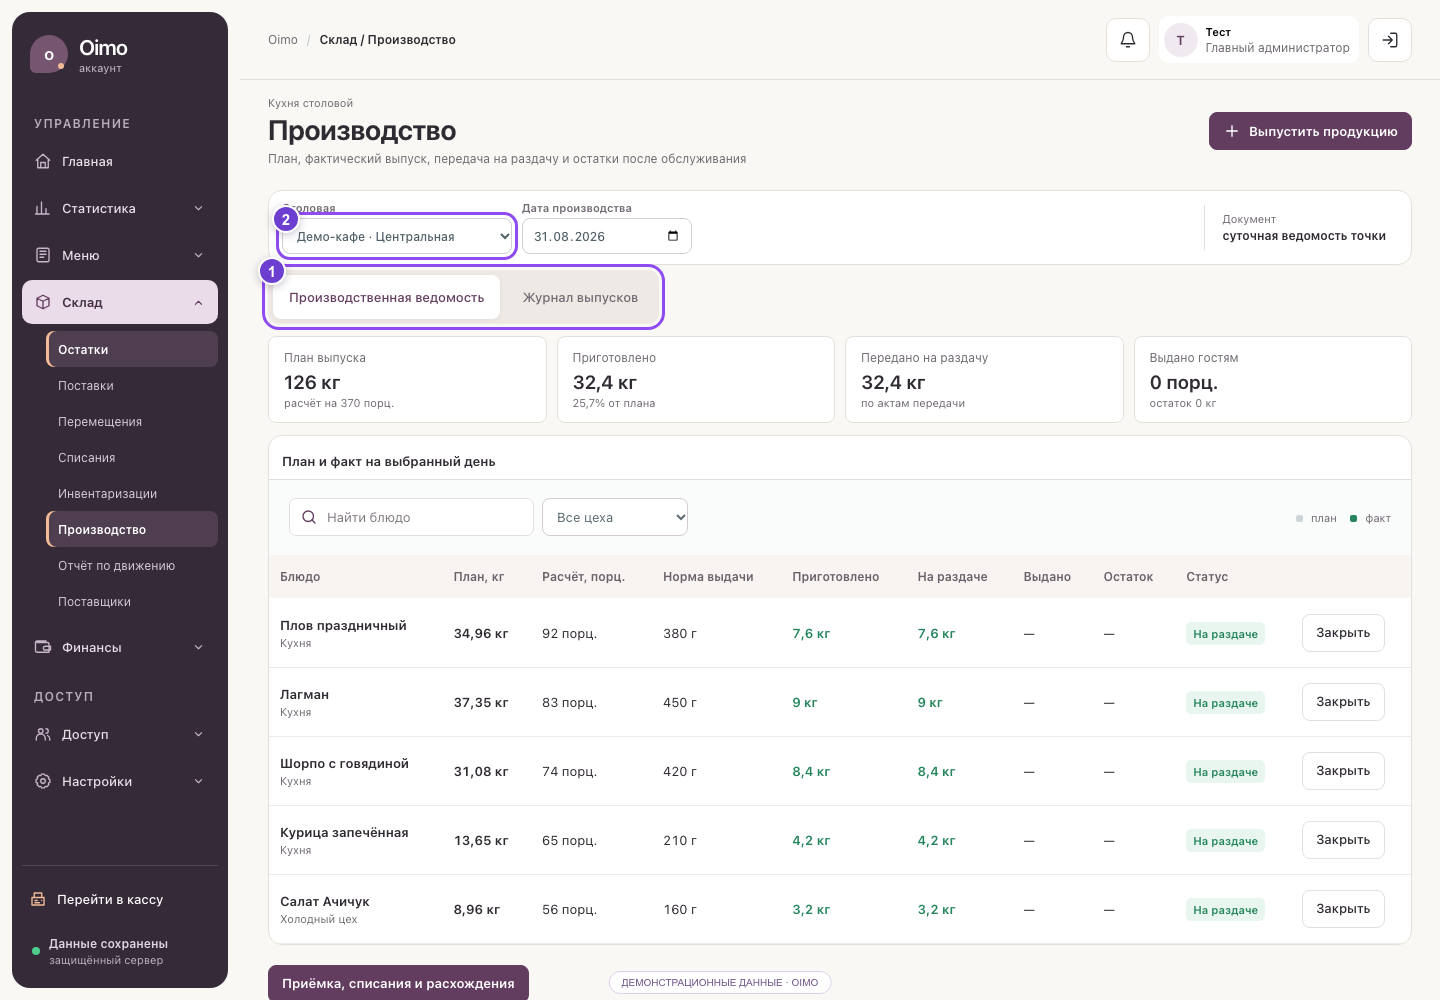Expand the Доступ section chevron
This screenshot has width=1440, height=1000.
[x=198, y=734]
